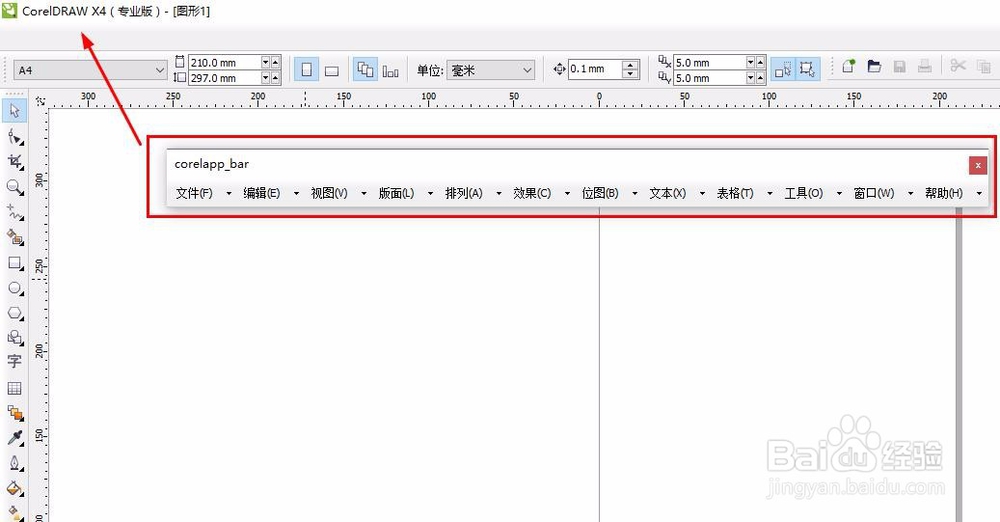This screenshot has height=522, width=1000.
Task: Switch page to Landscape orientation
Action: click(332, 70)
